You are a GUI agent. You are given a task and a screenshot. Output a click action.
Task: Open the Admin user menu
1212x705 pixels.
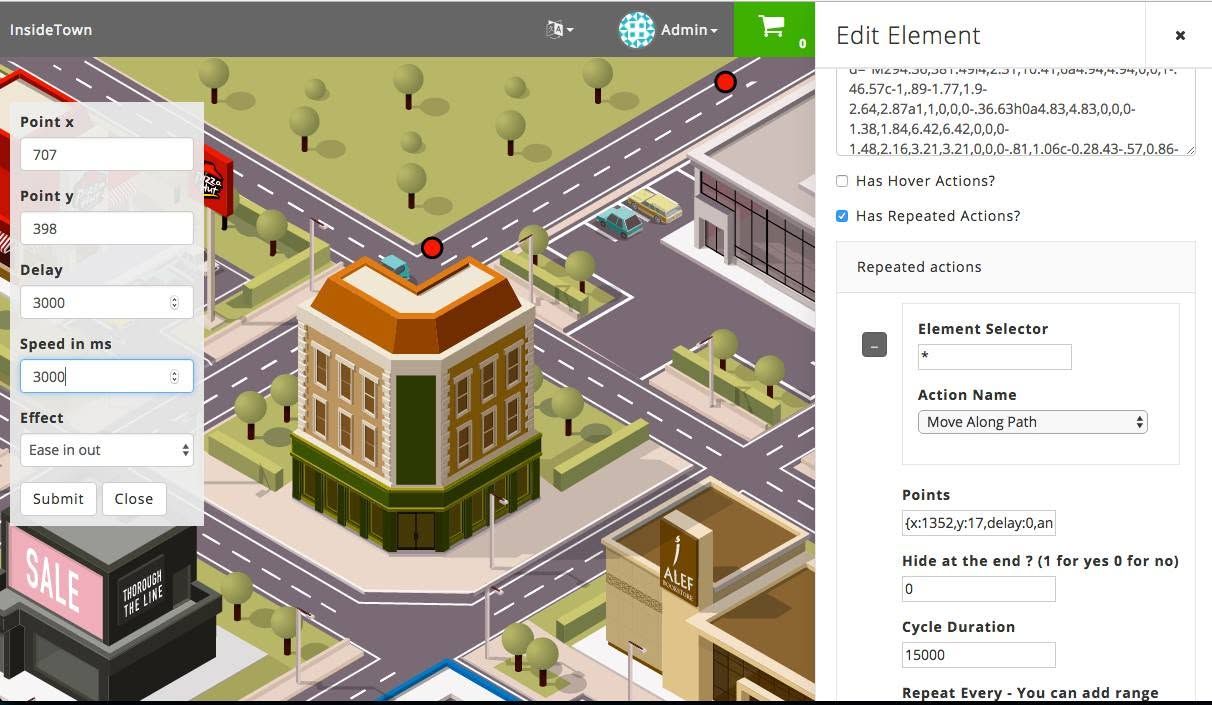click(689, 30)
